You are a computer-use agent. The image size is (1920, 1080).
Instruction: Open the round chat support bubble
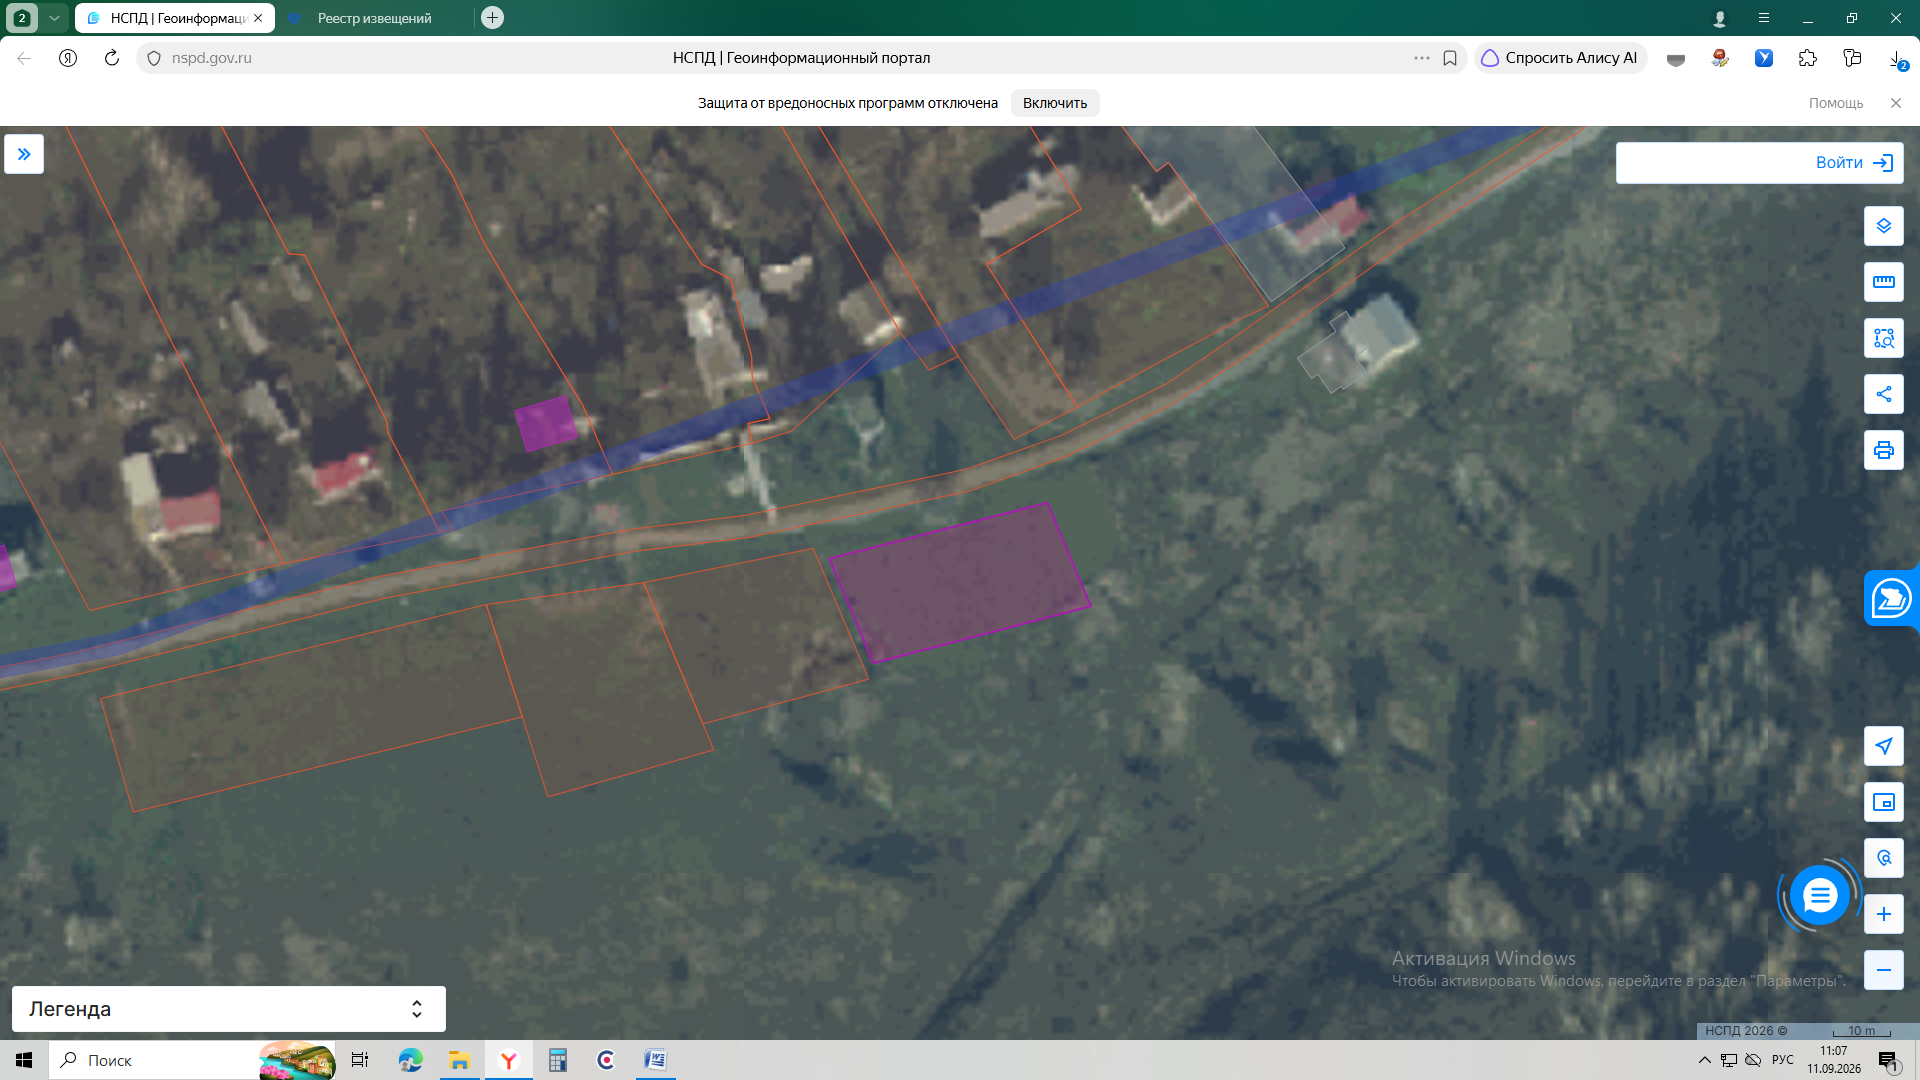[1819, 895]
